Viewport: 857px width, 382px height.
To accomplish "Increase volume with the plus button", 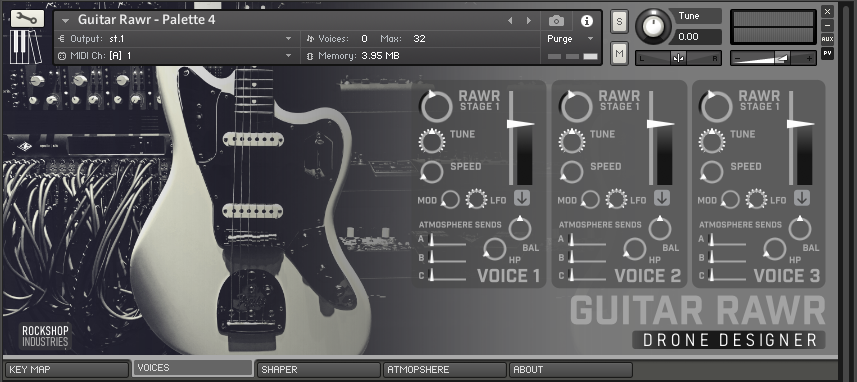I will [x=809, y=58].
